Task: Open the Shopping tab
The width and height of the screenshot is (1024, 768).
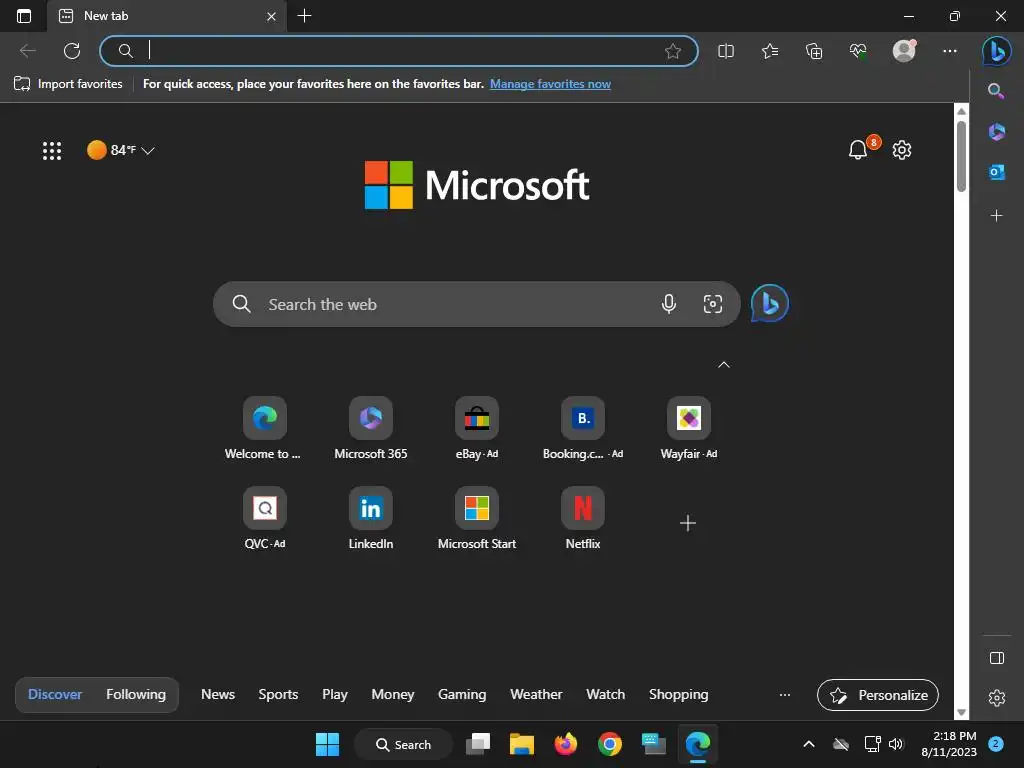Action: (679, 695)
